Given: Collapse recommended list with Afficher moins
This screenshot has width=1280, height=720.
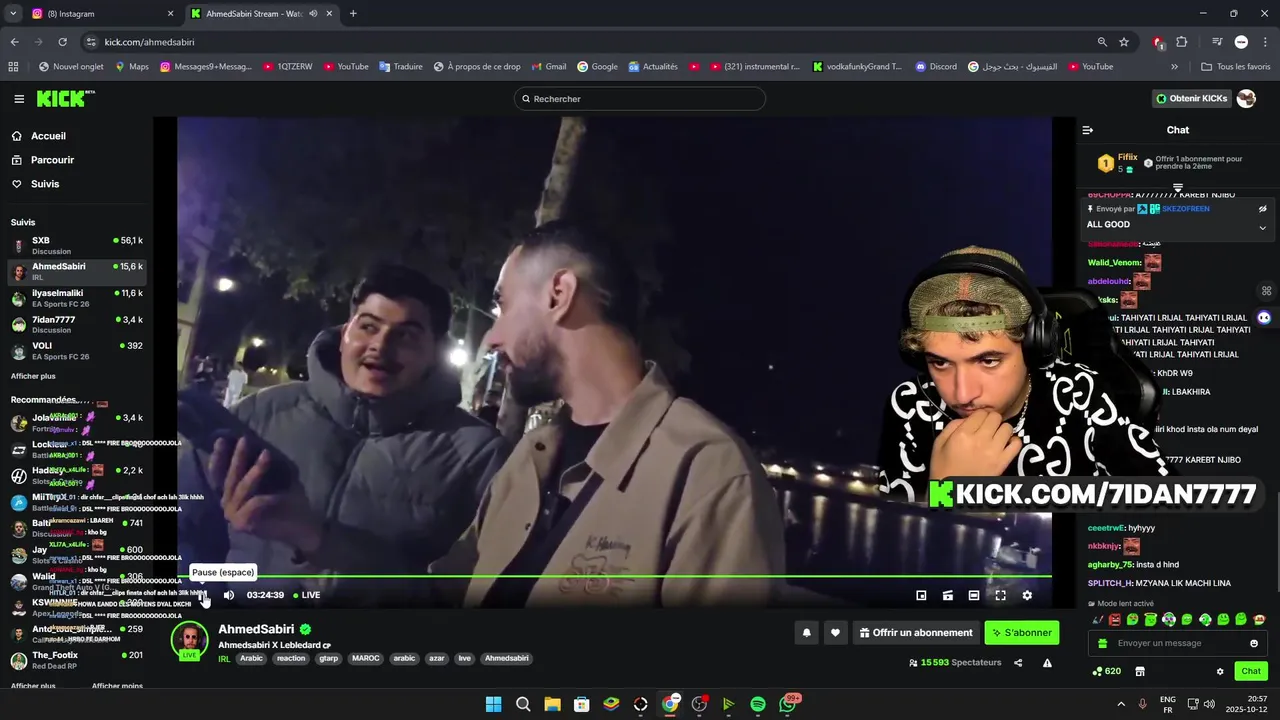Looking at the screenshot, I should click(117, 686).
